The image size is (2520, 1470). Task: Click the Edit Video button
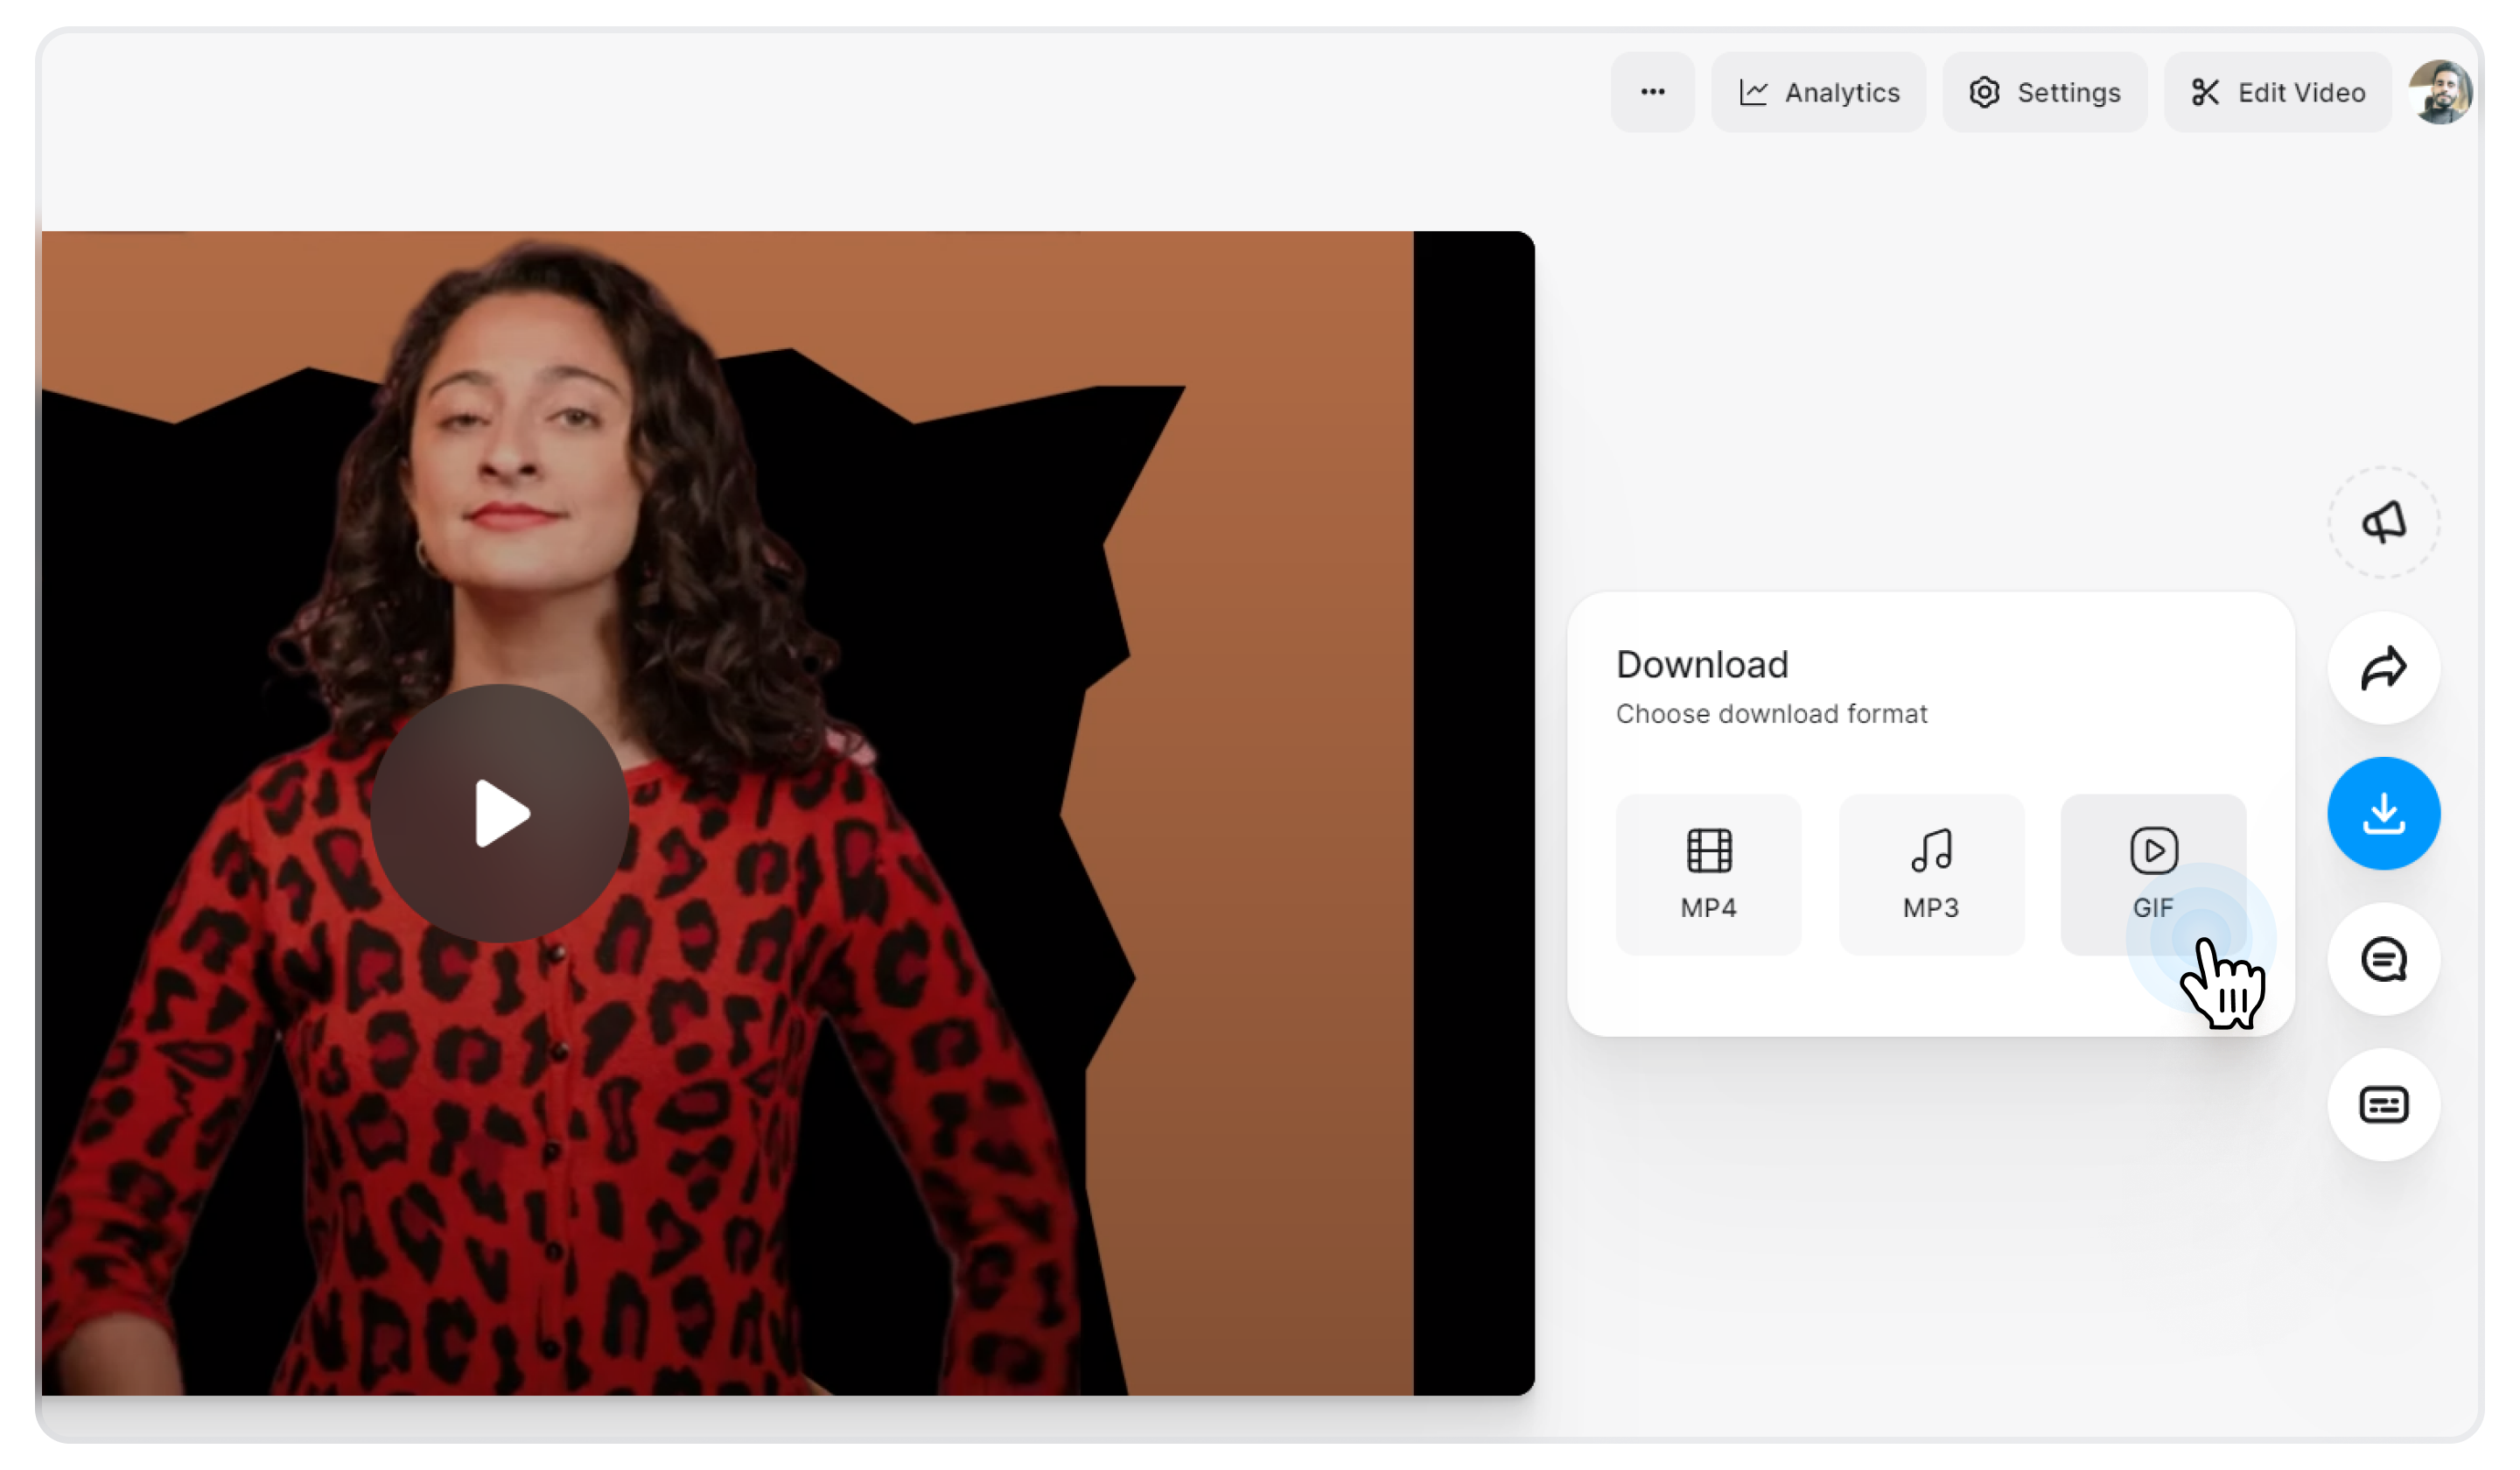point(2277,92)
